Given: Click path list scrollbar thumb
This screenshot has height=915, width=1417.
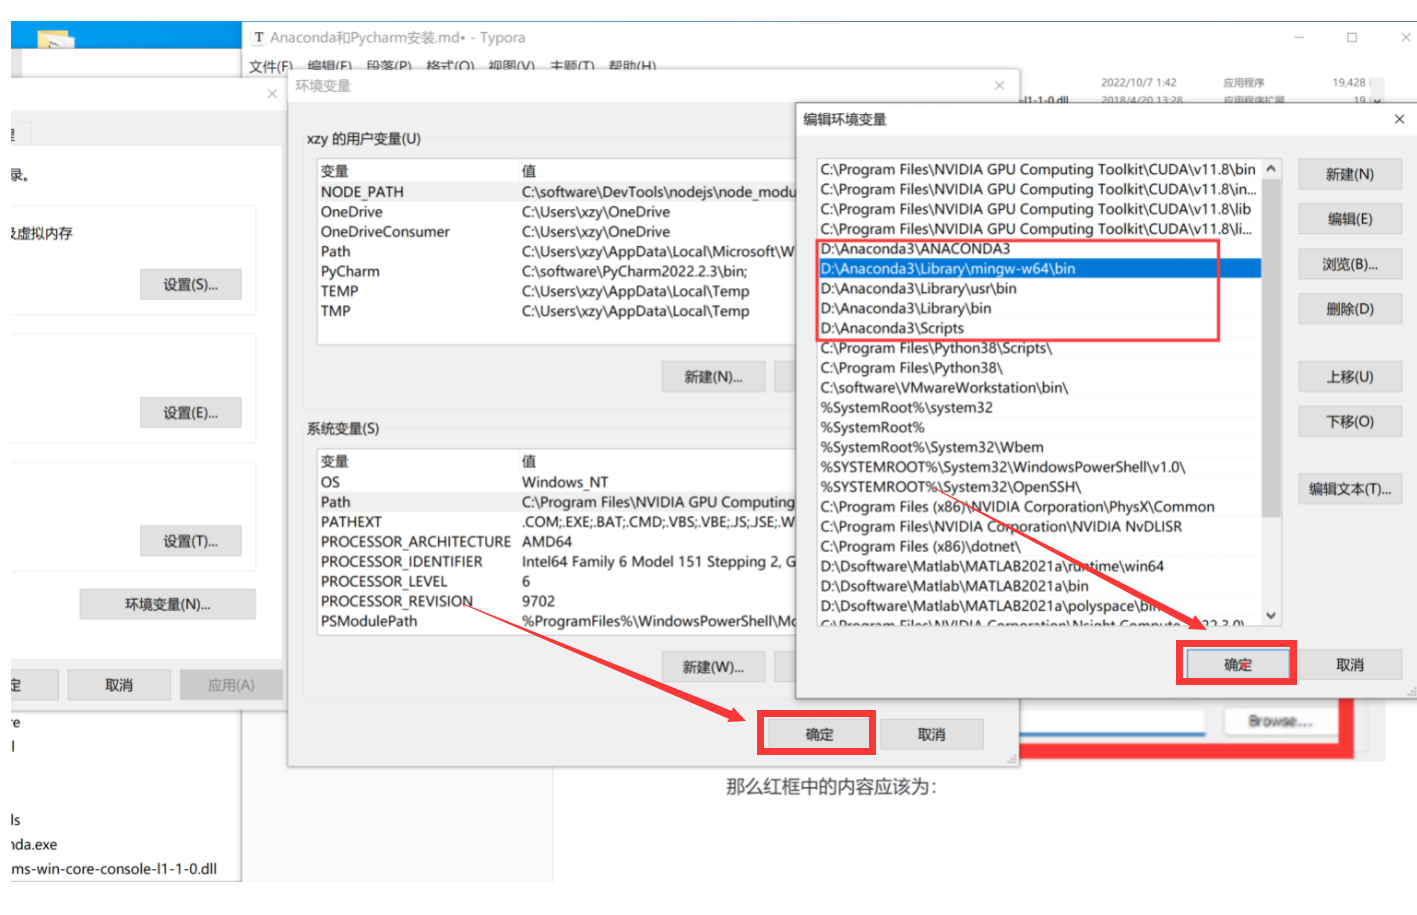Looking at the screenshot, I should (x=1271, y=348).
